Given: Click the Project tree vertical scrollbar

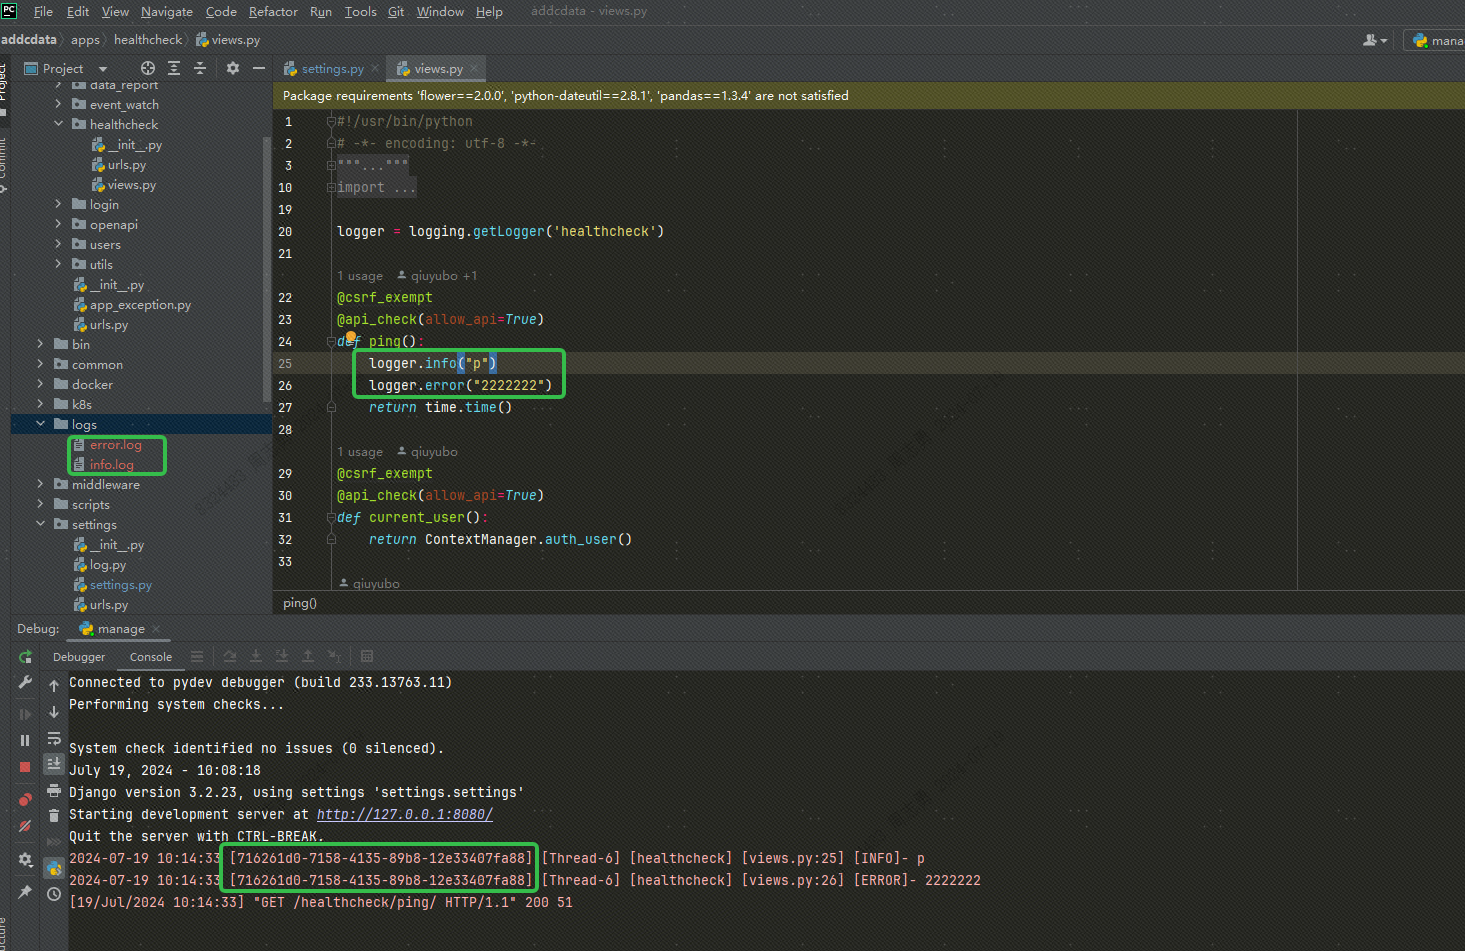Looking at the screenshot, I should 266,270.
